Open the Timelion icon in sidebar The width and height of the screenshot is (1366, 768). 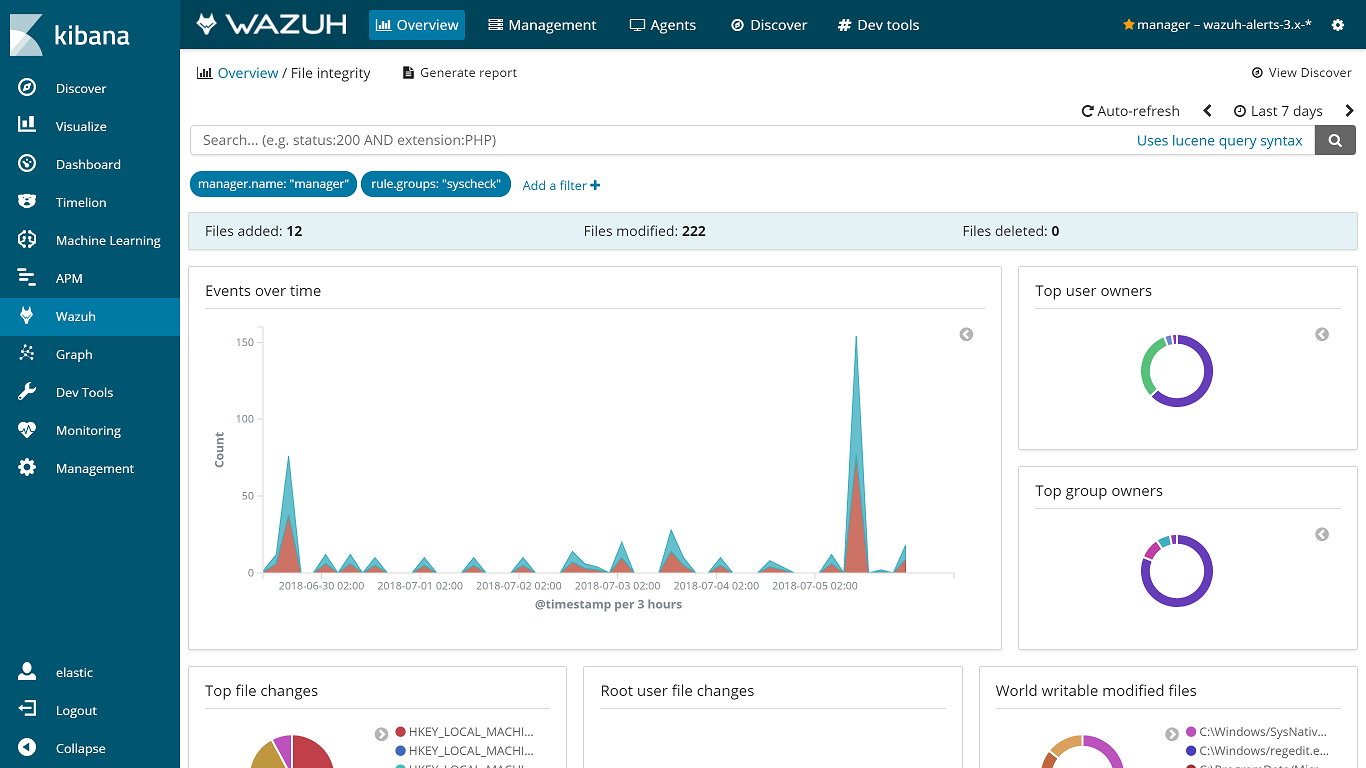point(27,202)
